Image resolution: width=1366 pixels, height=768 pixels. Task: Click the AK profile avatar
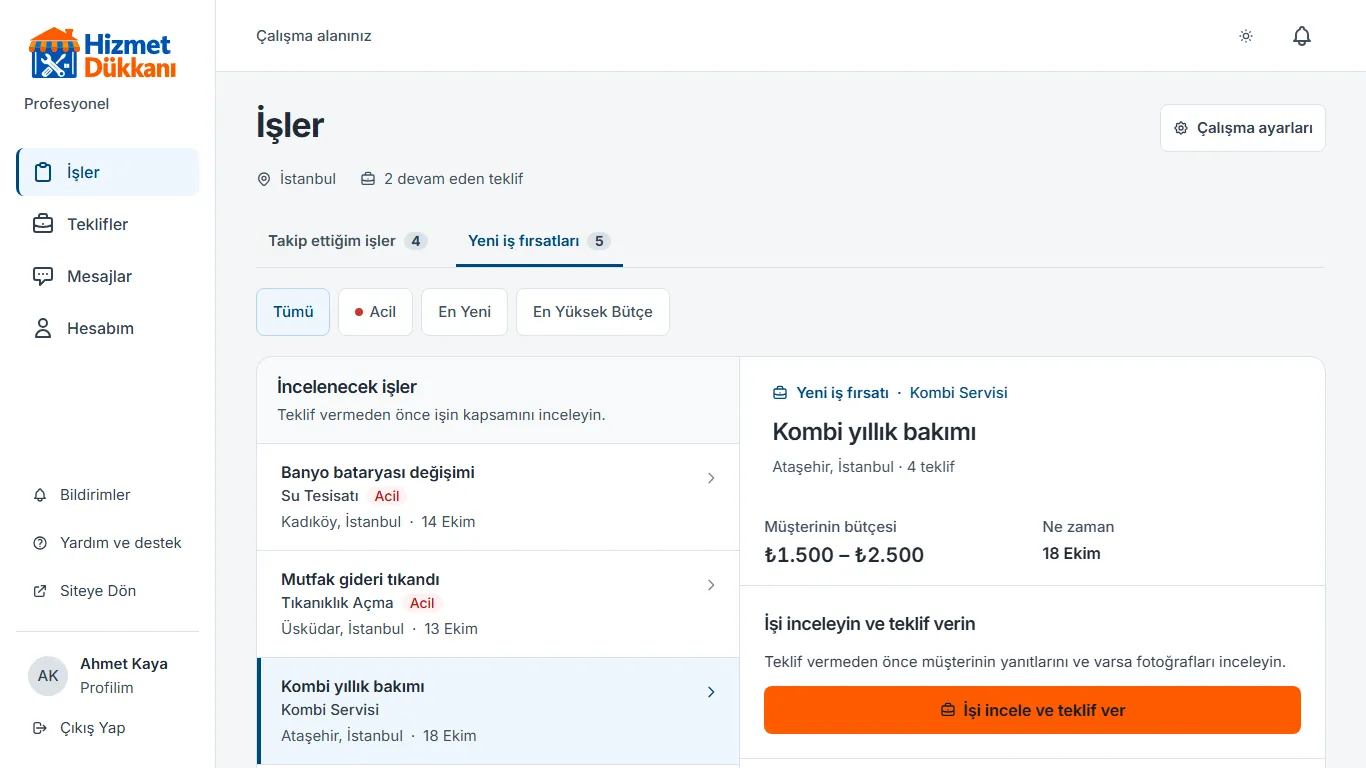(x=48, y=676)
